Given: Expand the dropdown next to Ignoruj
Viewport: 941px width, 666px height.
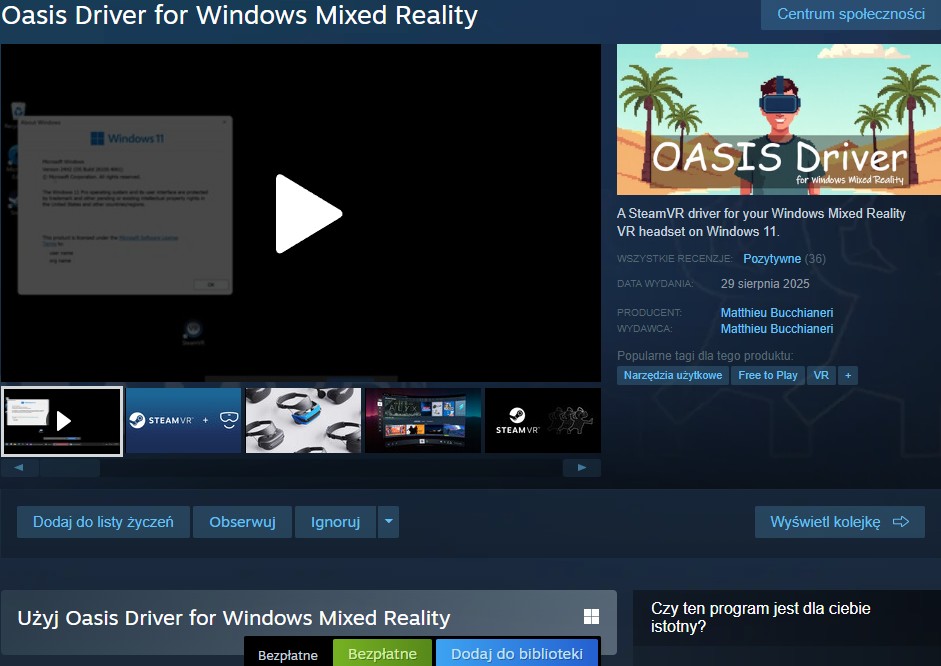Looking at the screenshot, I should pos(388,521).
